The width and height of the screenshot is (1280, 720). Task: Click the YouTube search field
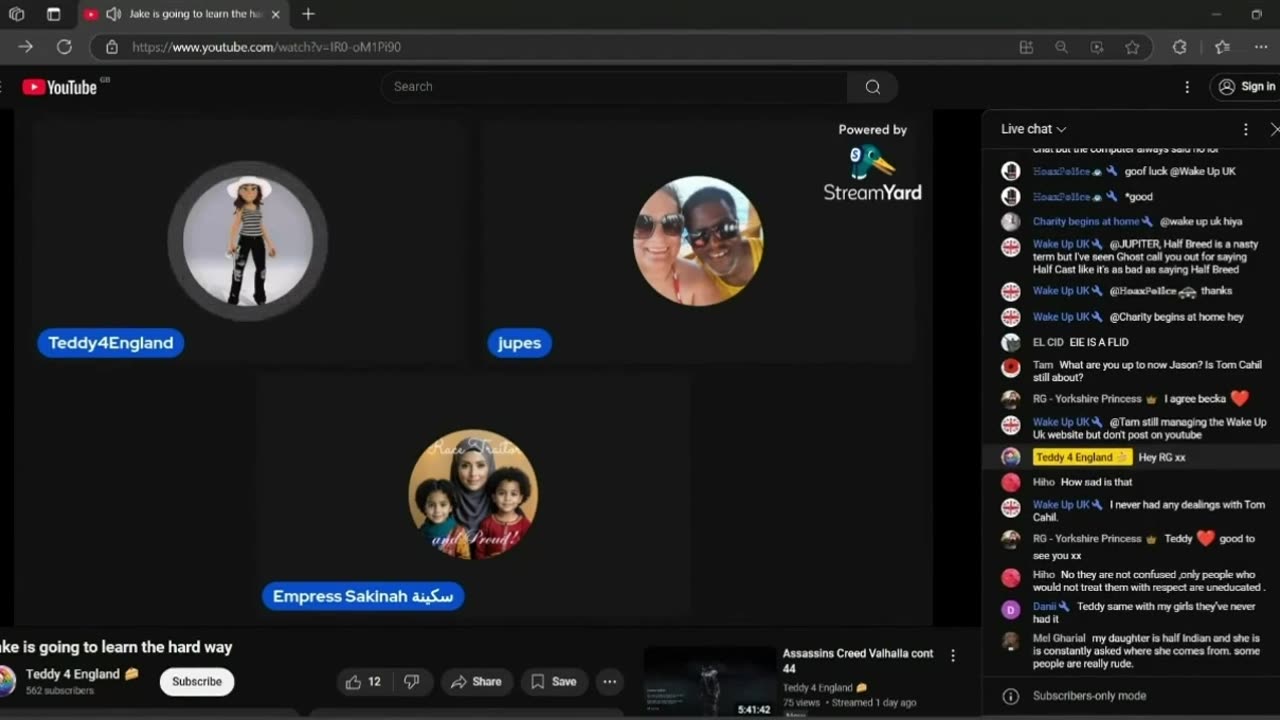[x=614, y=87]
